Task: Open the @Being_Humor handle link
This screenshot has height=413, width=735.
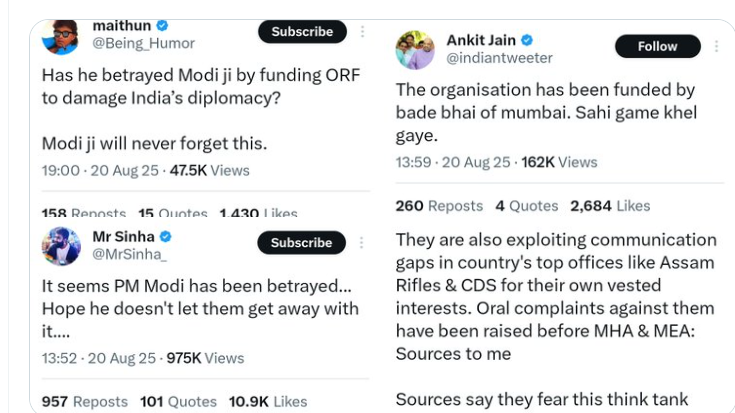Action: [x=144, y=43]
